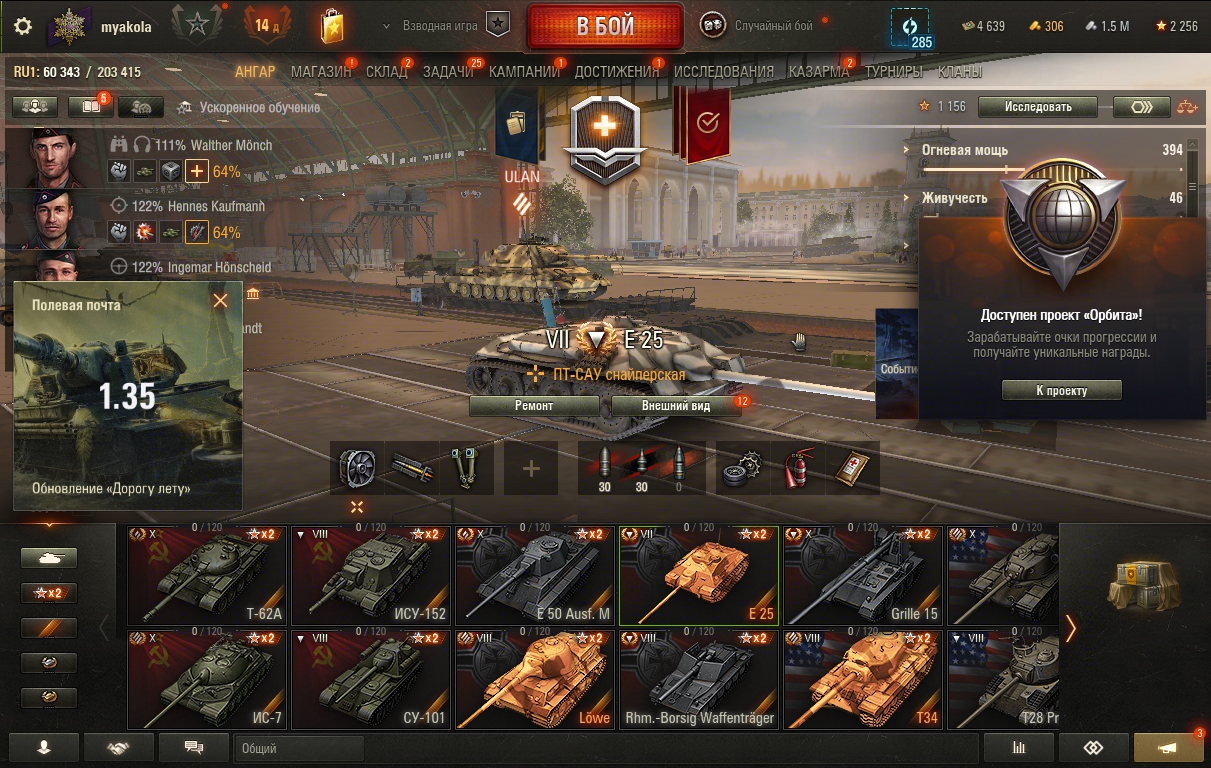Screen dimensions: 1211x768
Task: Open the vehicle comparison scales icon
Action: [x=1187, y=107]
